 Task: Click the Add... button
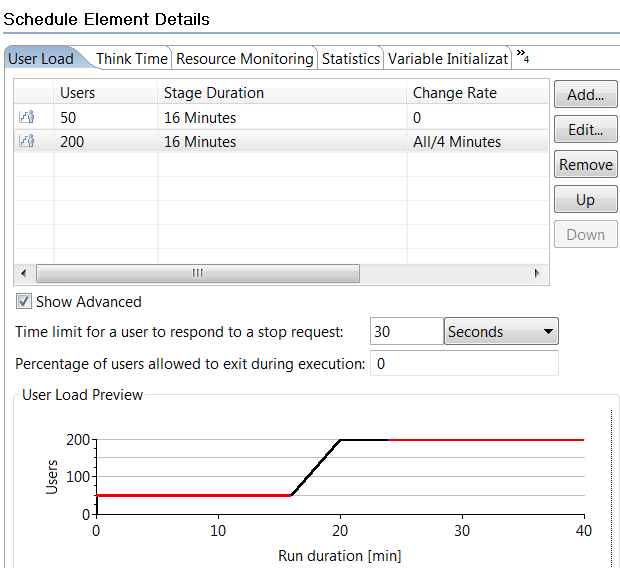(586, 94)
